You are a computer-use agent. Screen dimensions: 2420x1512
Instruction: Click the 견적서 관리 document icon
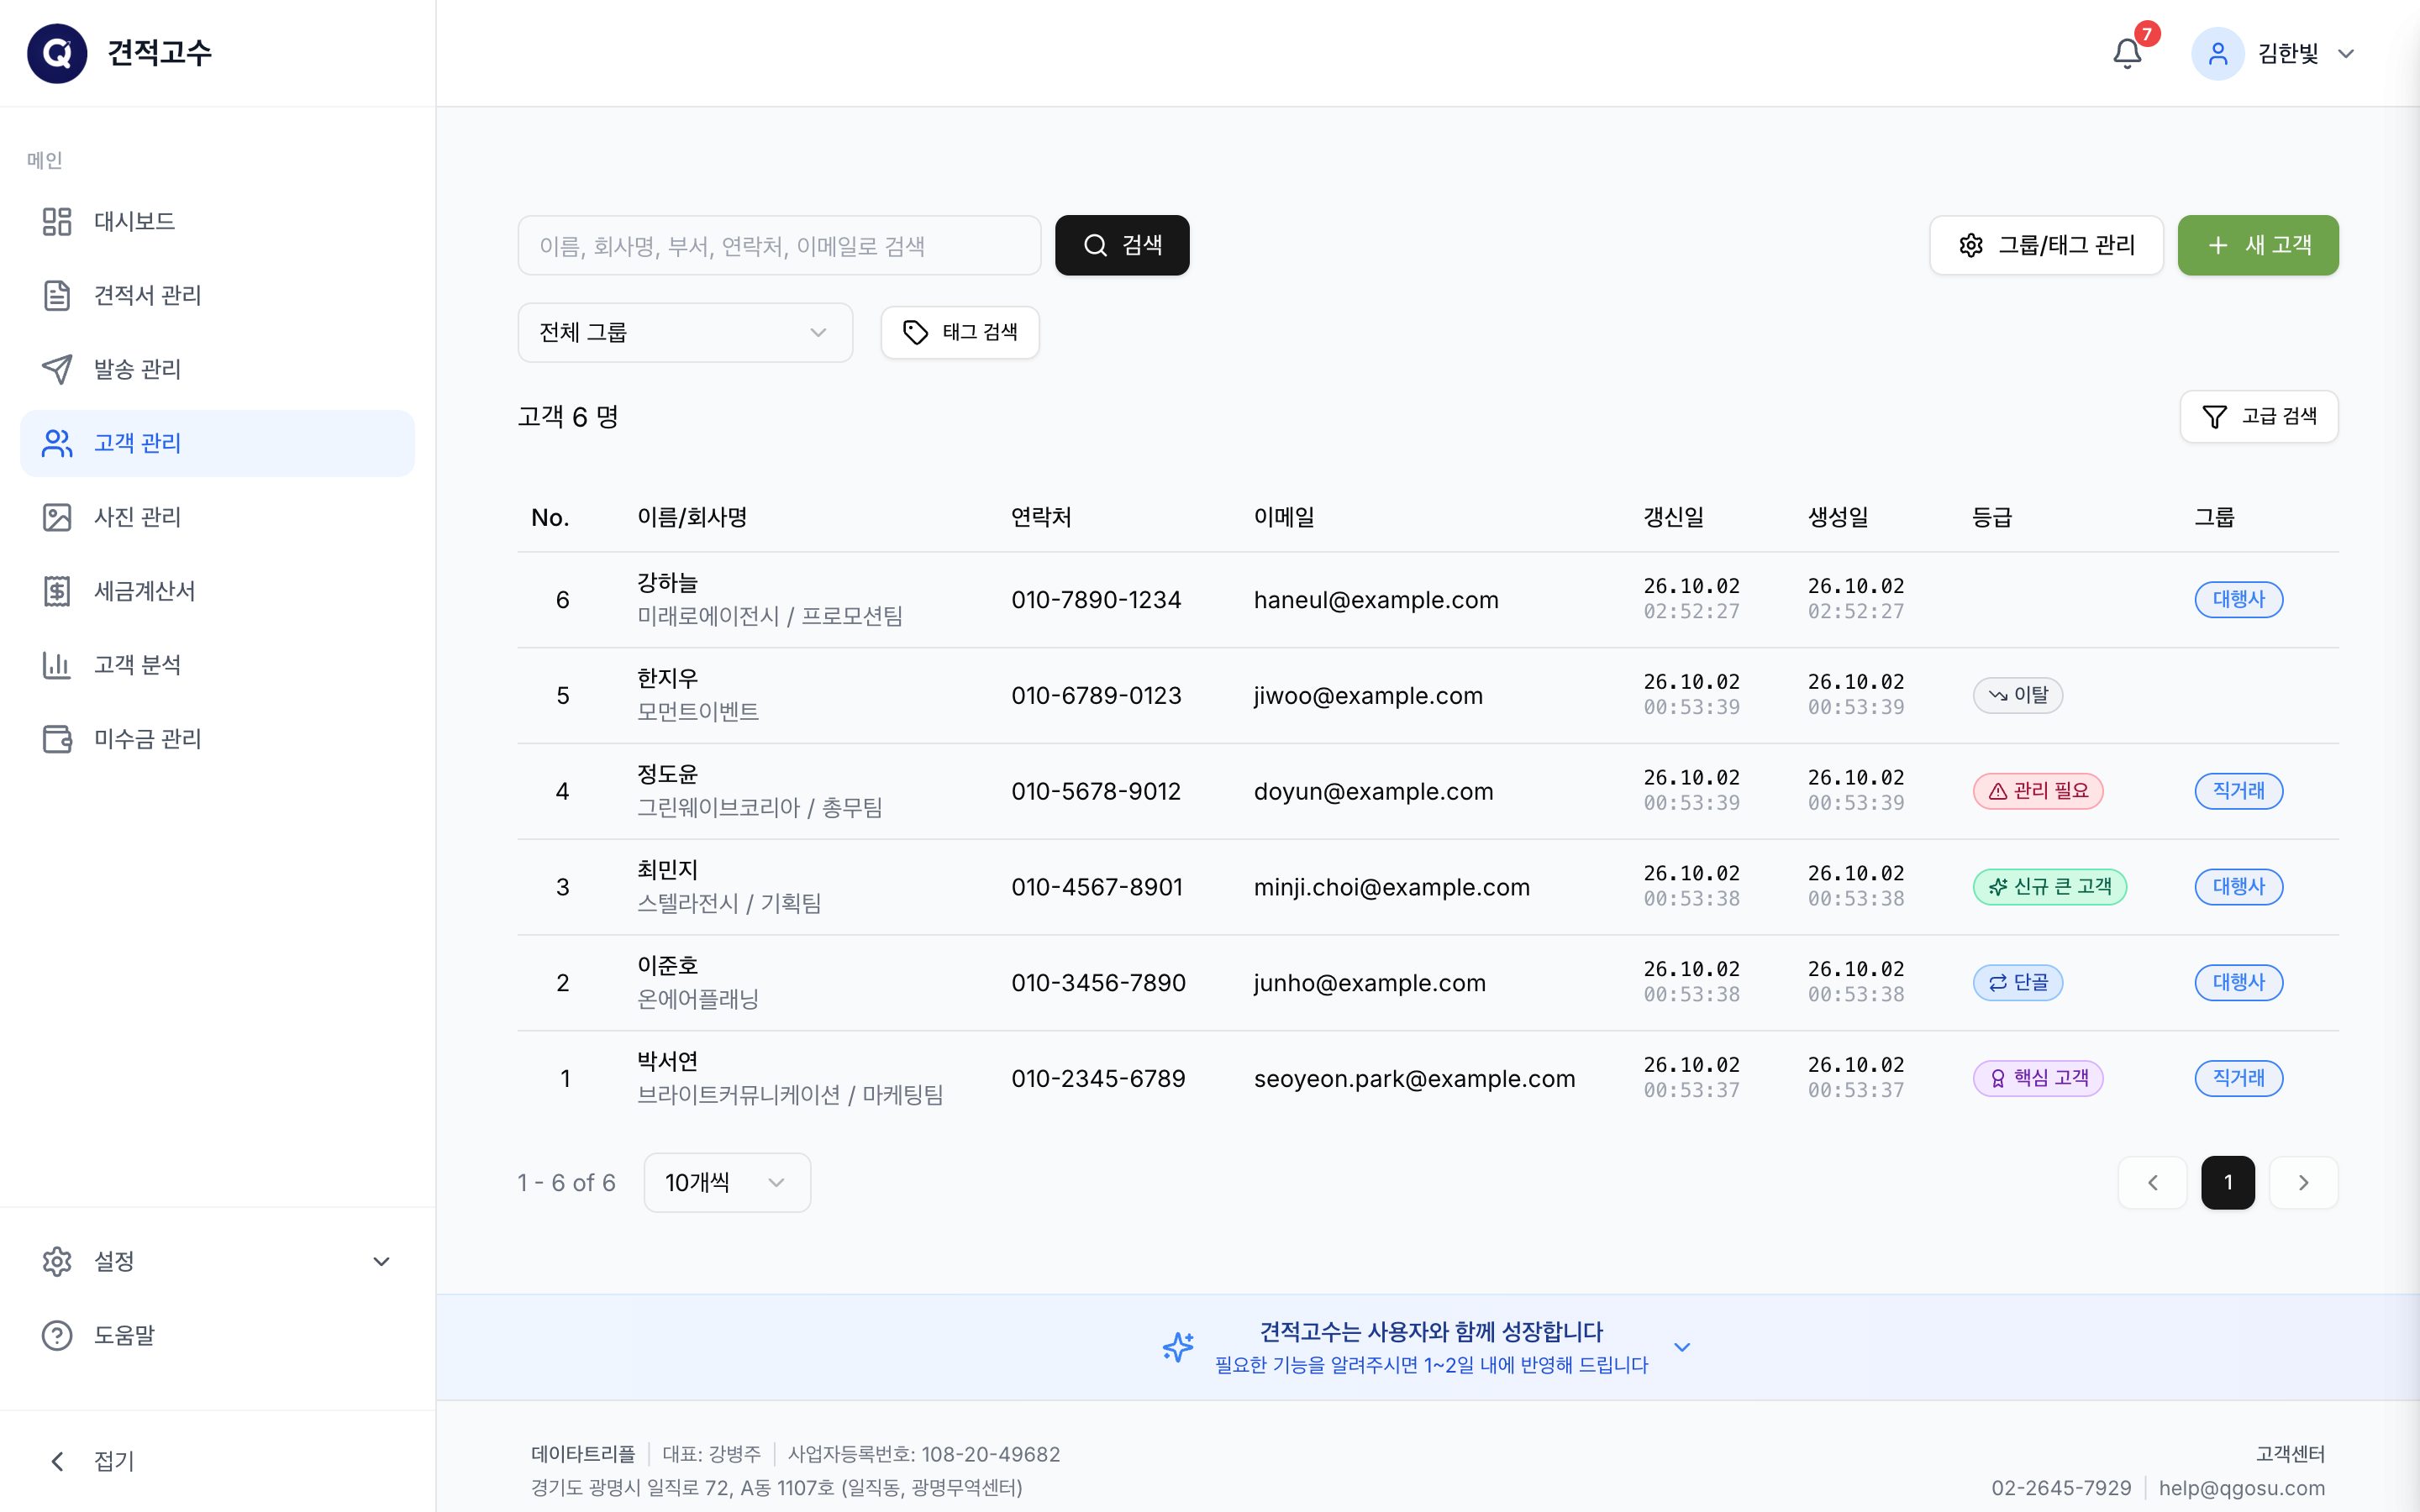(x=57, y=295)
